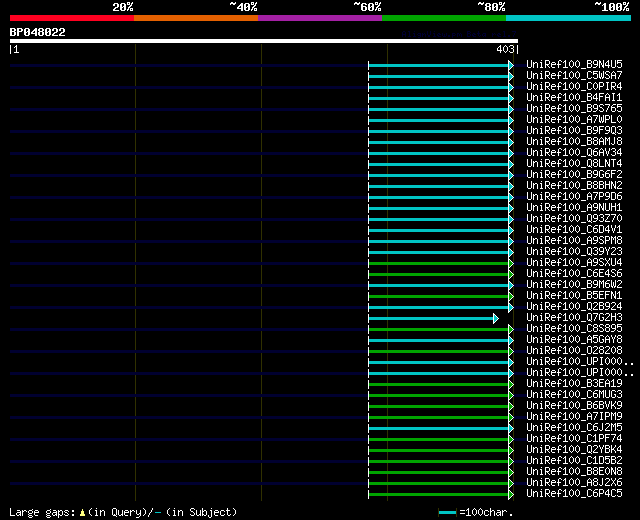Select the UniRef100_B3EA19 label

[574, 384]
